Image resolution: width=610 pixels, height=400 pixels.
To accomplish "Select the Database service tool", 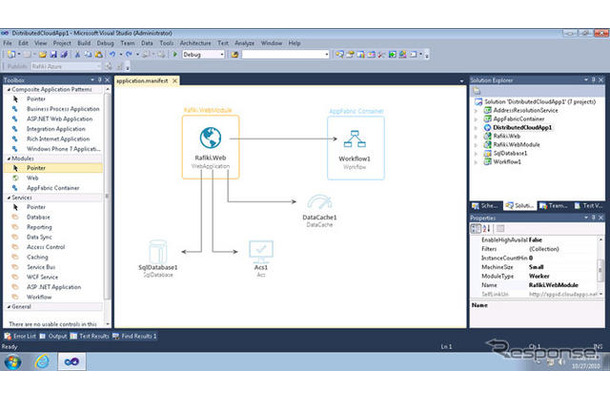I will click(38, 217).
